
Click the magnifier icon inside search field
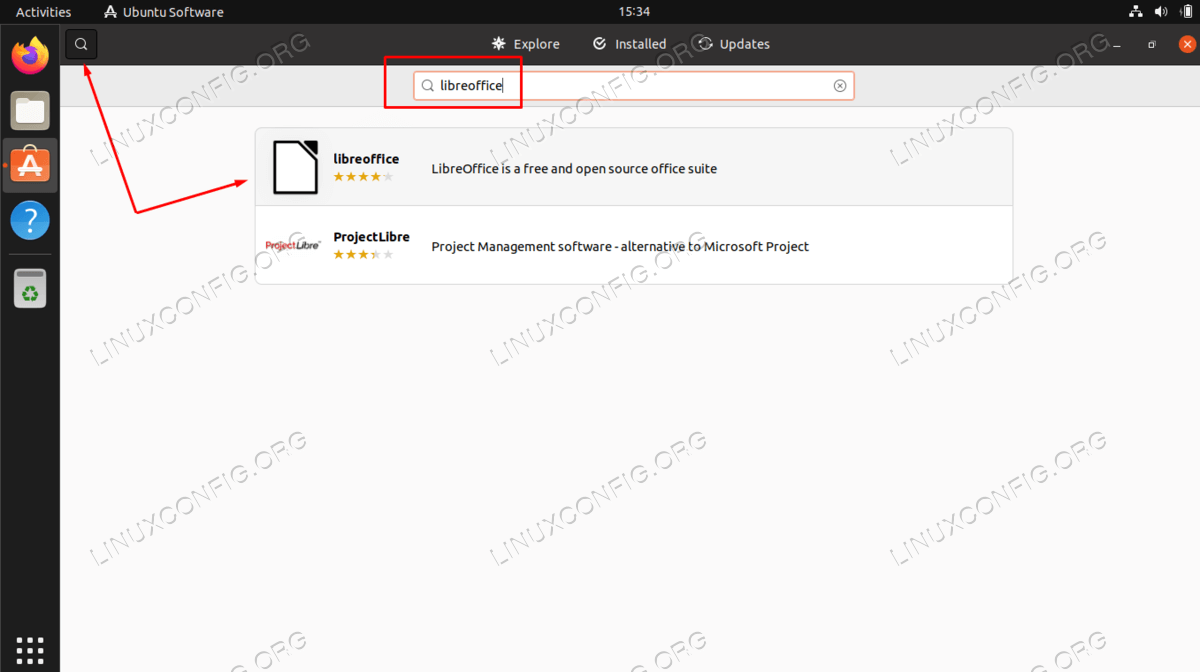[427, 86]
